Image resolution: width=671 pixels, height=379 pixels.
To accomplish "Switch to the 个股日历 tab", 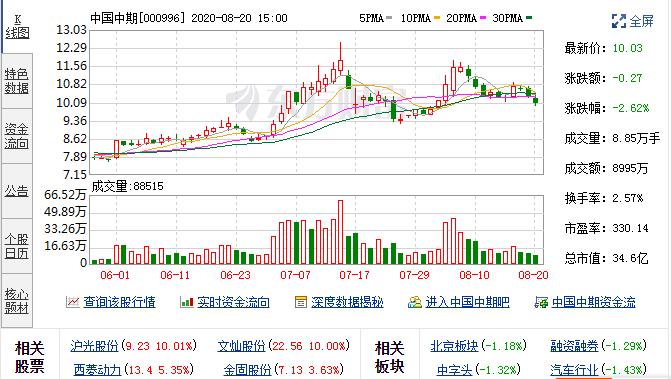I will point(17,246).
